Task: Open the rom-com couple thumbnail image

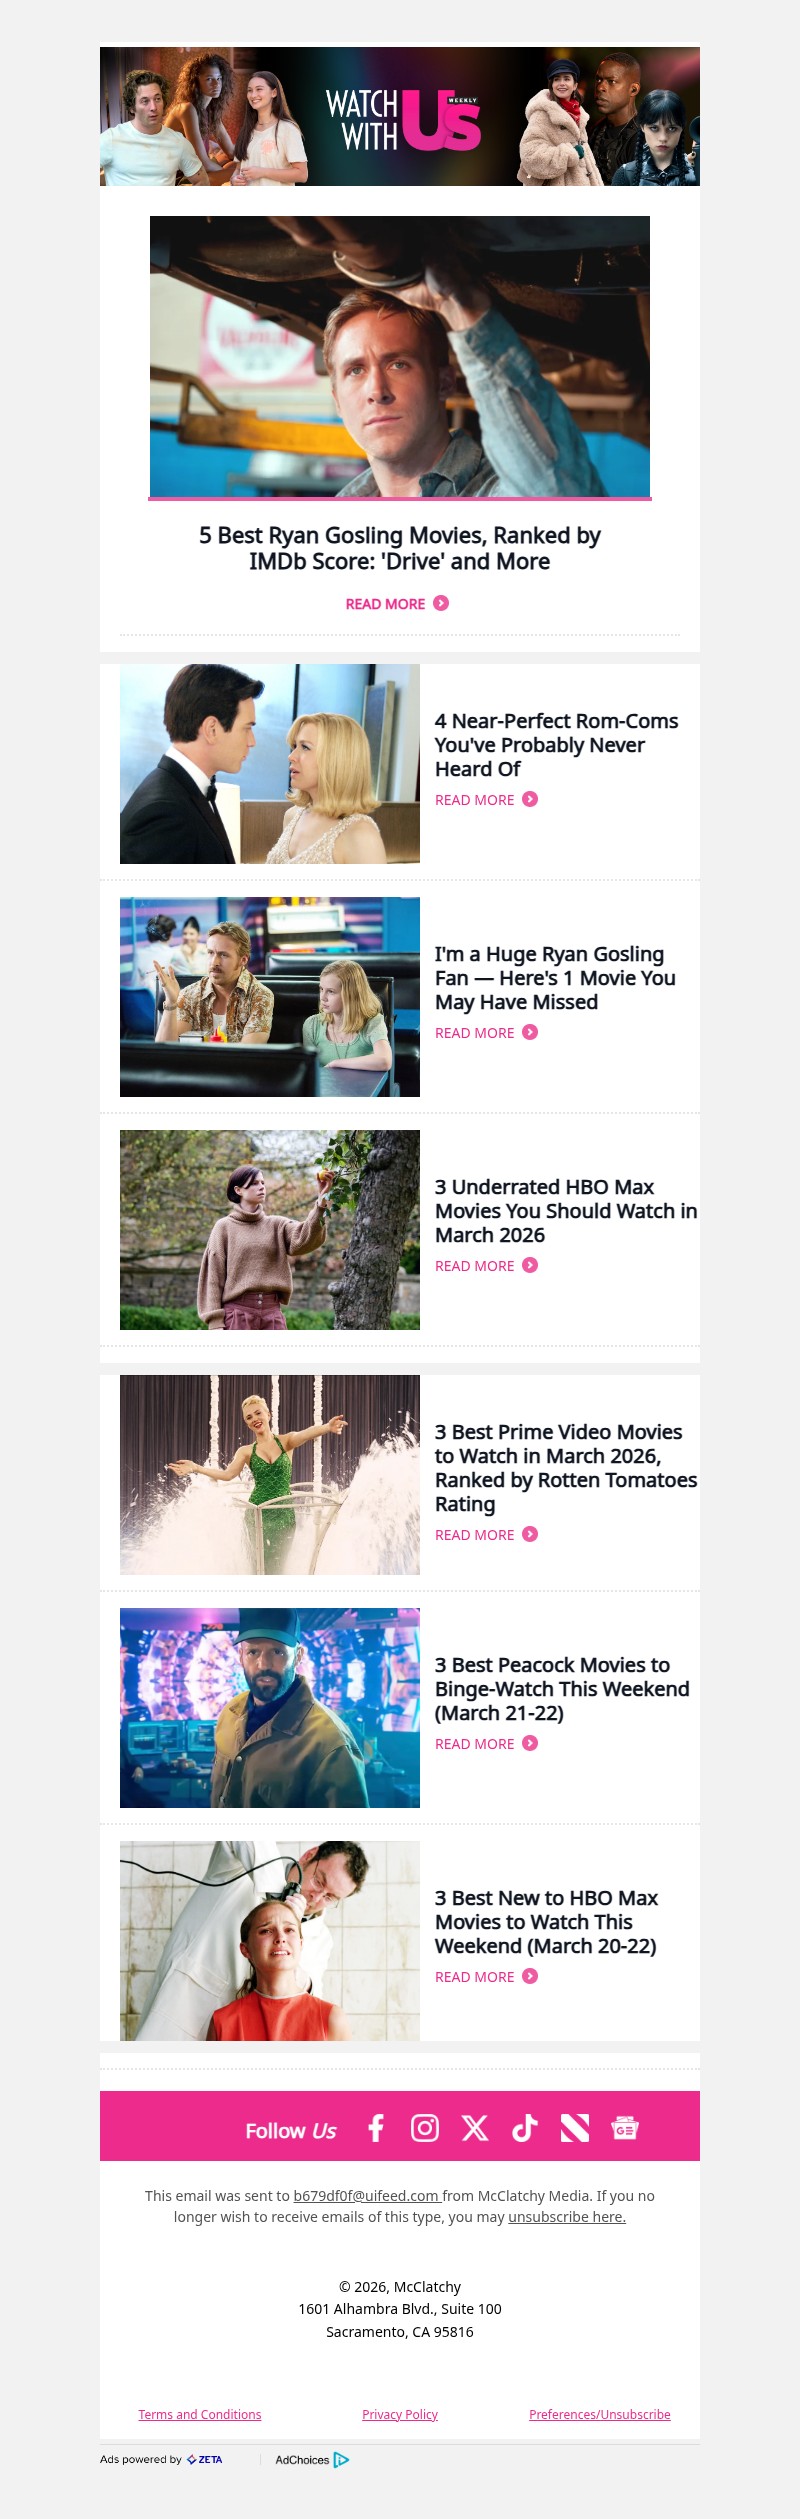Action: point(270,764)
